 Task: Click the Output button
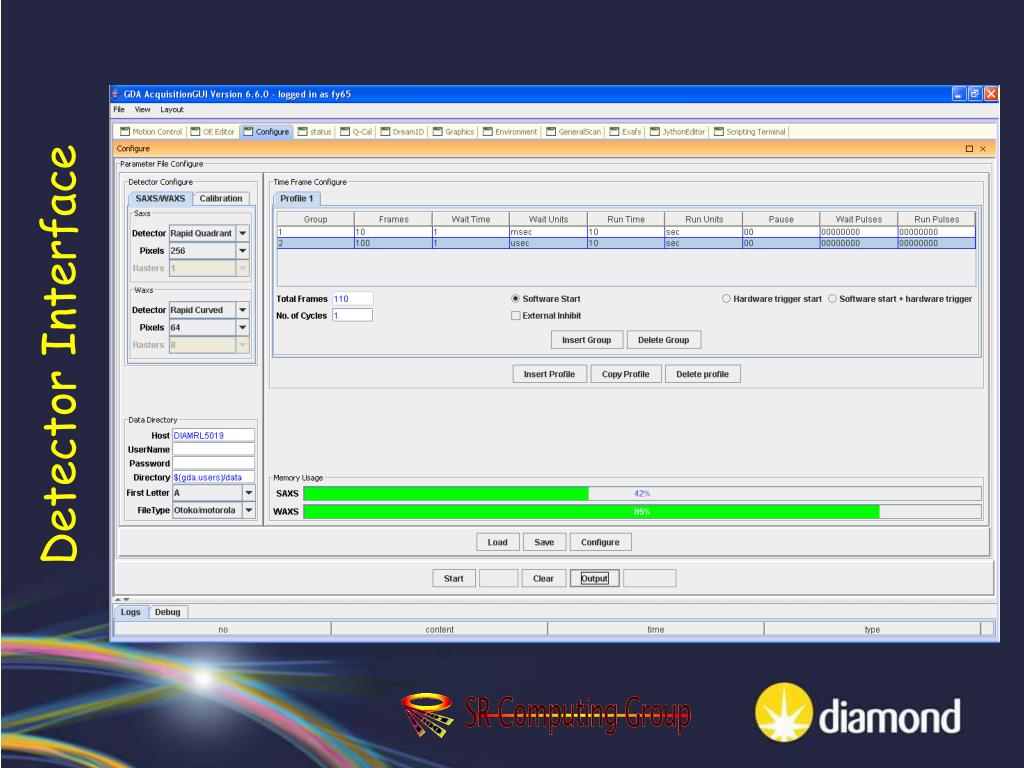[594, 579]
